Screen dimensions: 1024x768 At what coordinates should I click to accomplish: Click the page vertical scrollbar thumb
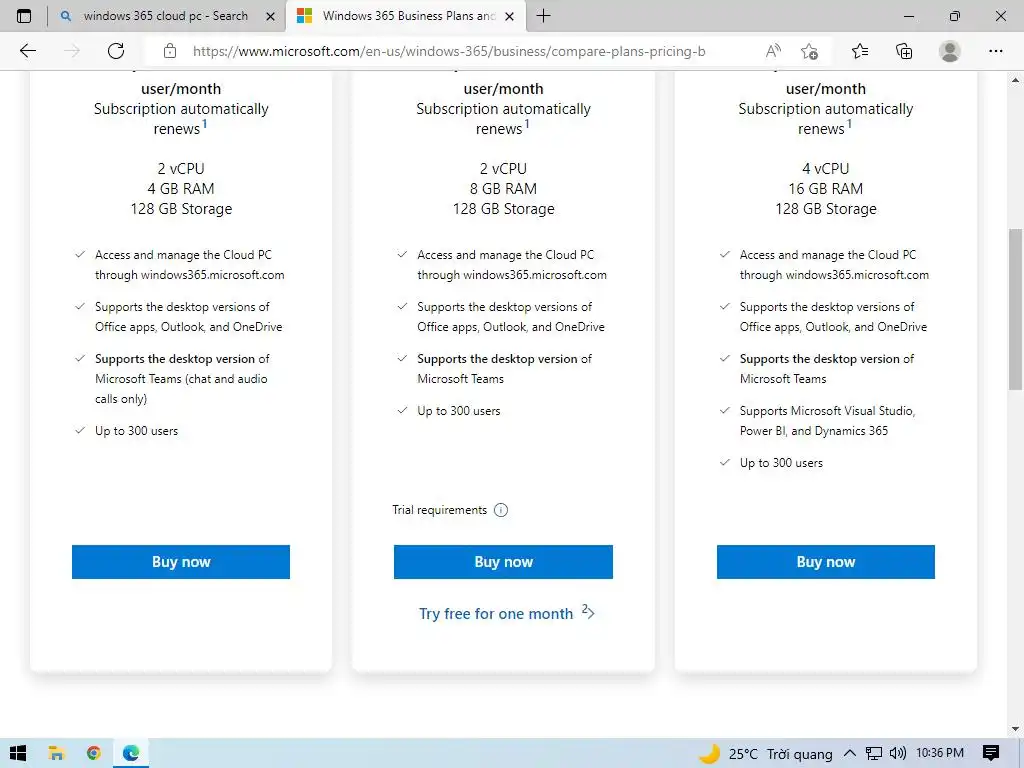1015,309
